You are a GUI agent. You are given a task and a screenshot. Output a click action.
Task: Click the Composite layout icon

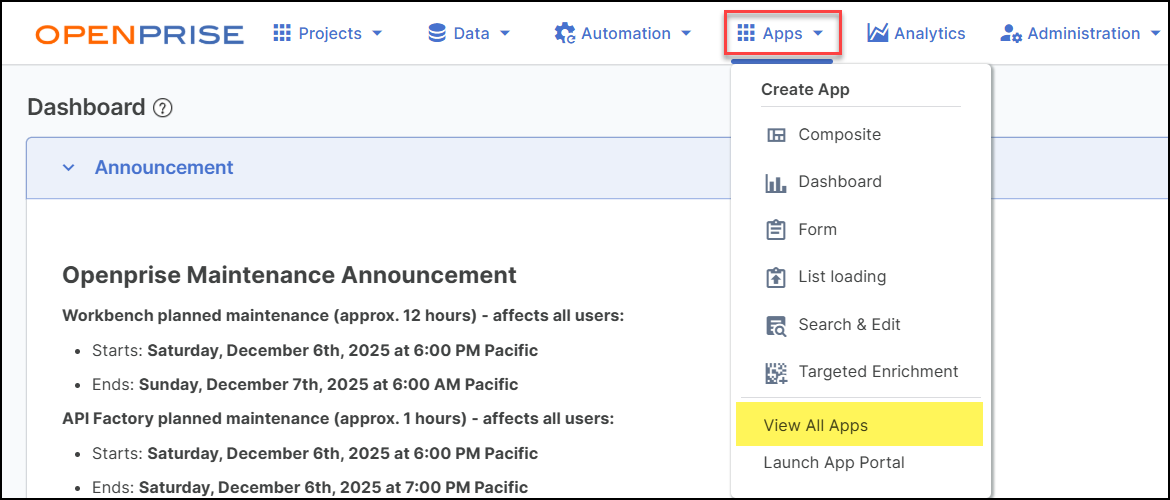click(x=776, y=135)
